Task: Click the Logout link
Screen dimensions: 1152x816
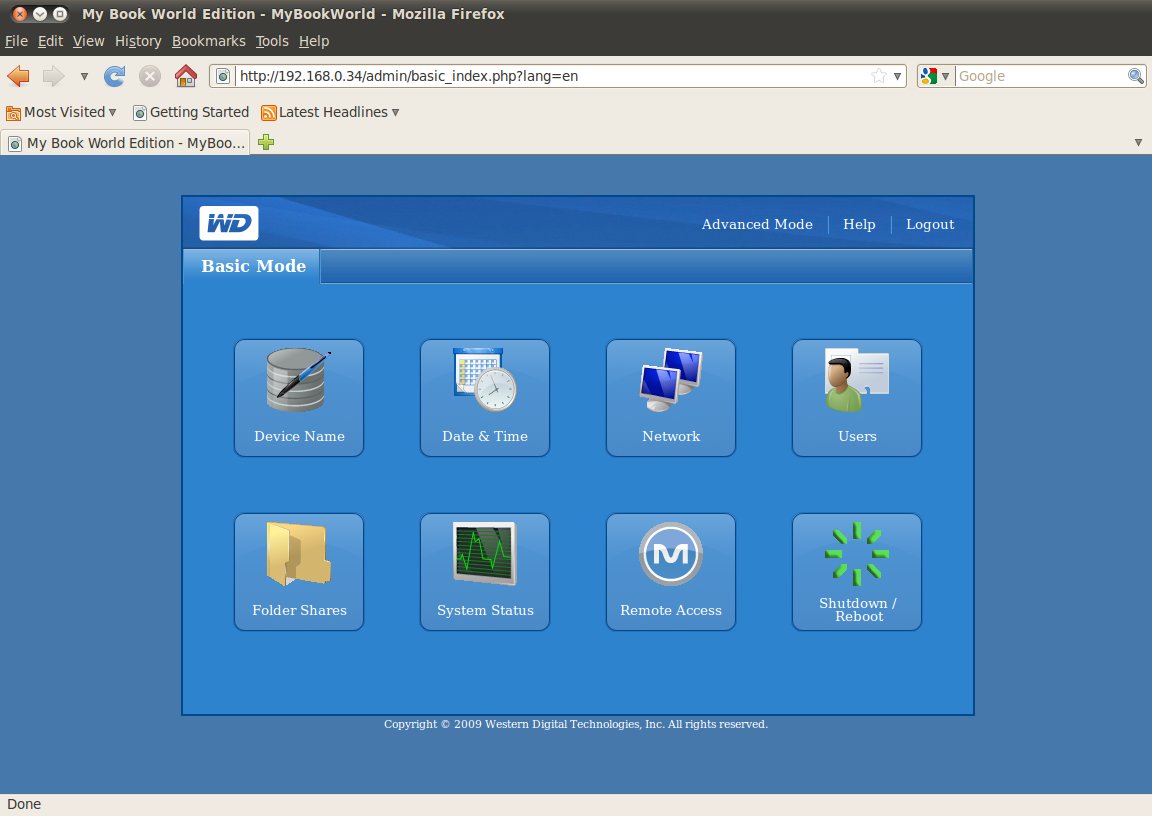Action: pyautogui.click(x=930, y=224)
